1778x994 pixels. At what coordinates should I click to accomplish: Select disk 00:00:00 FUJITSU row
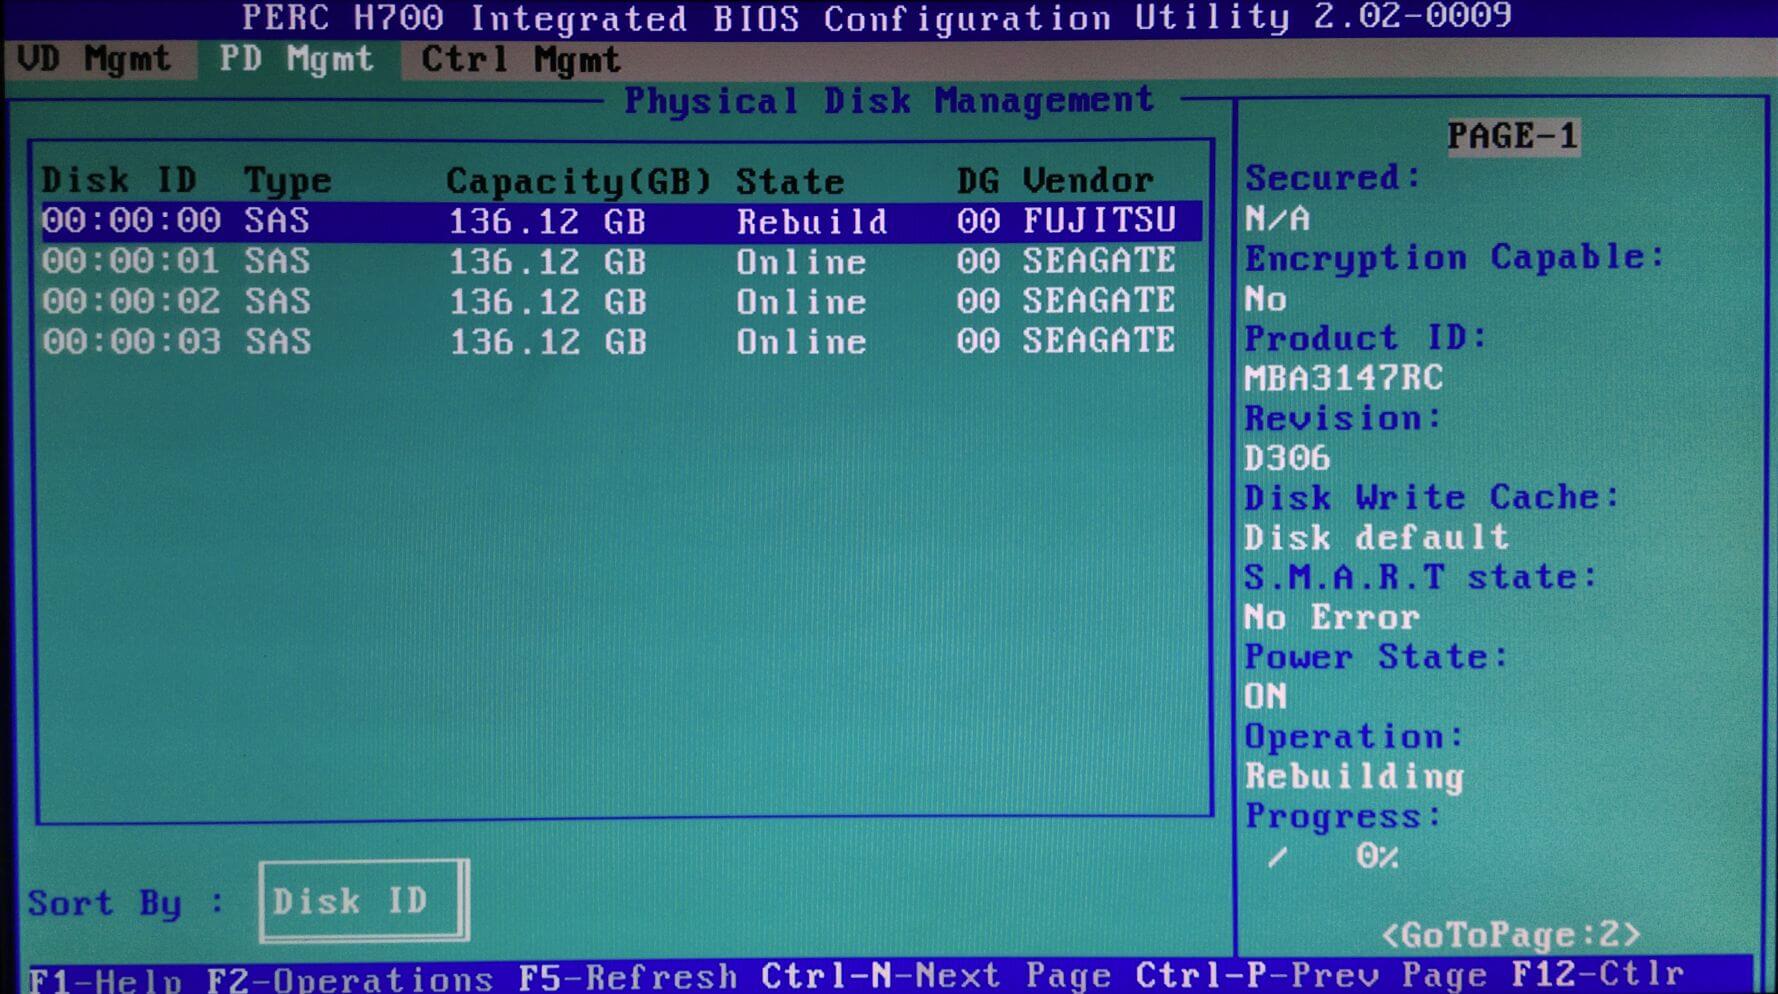tap(620, 221)
